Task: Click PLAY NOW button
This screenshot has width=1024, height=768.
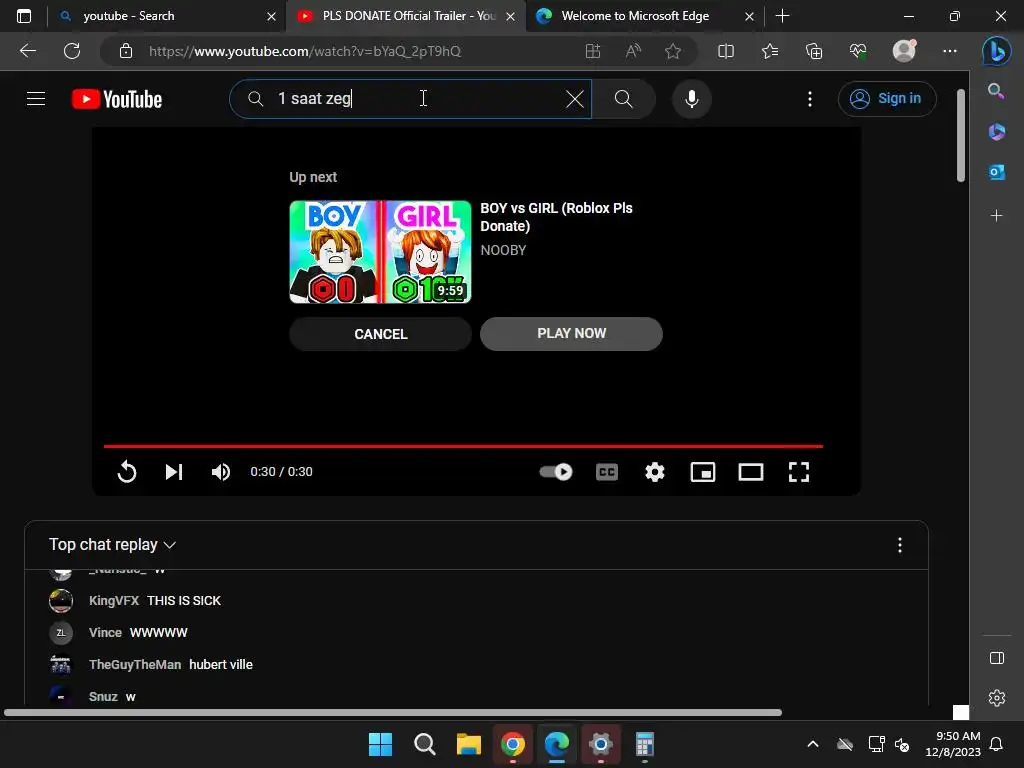Action: tap(571, 334)
